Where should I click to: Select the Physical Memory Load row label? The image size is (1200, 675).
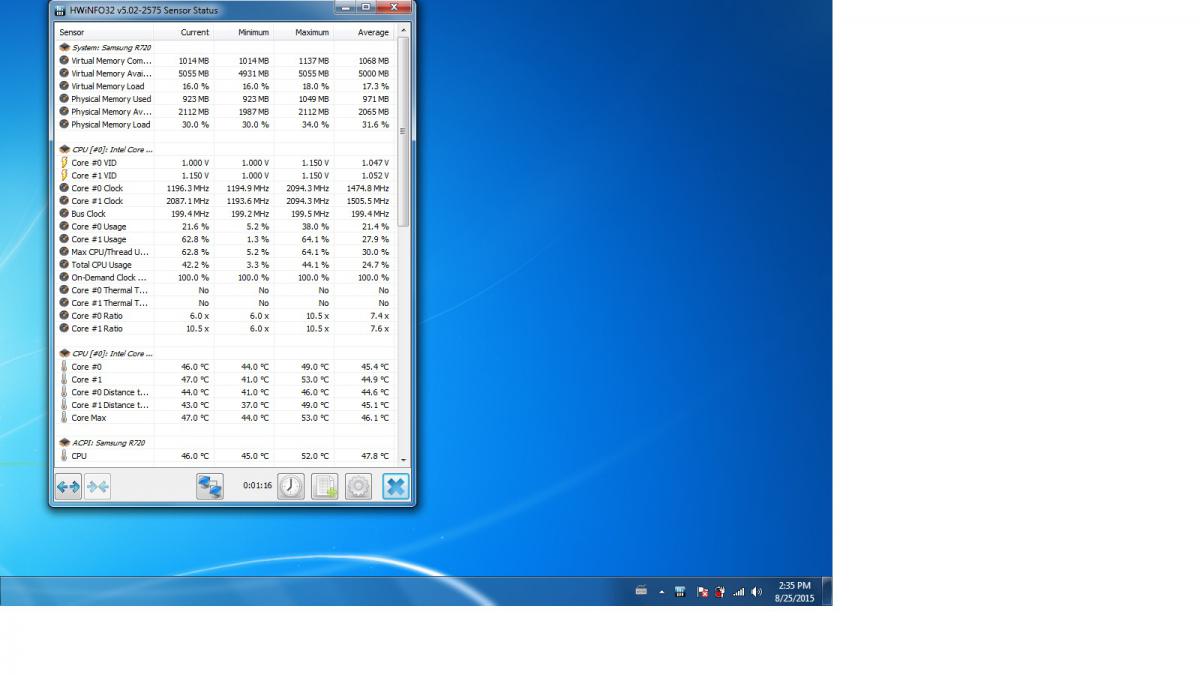pyautogui.click(x=111, y=125)
